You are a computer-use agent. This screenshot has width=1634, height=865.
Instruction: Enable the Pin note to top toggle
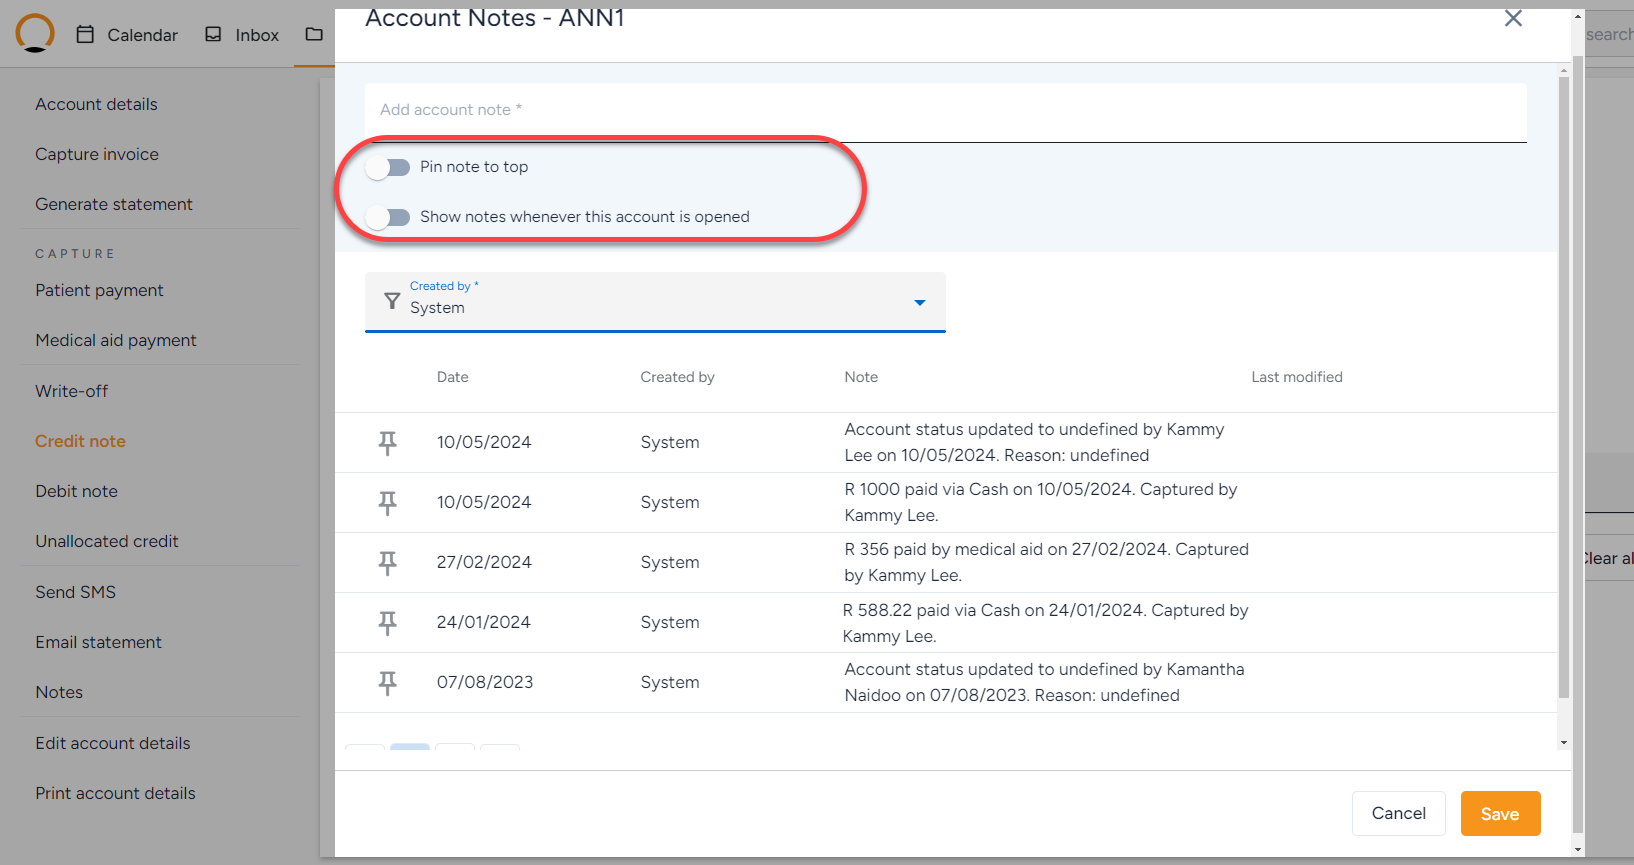pyautogui.click(x=388, y=167)
